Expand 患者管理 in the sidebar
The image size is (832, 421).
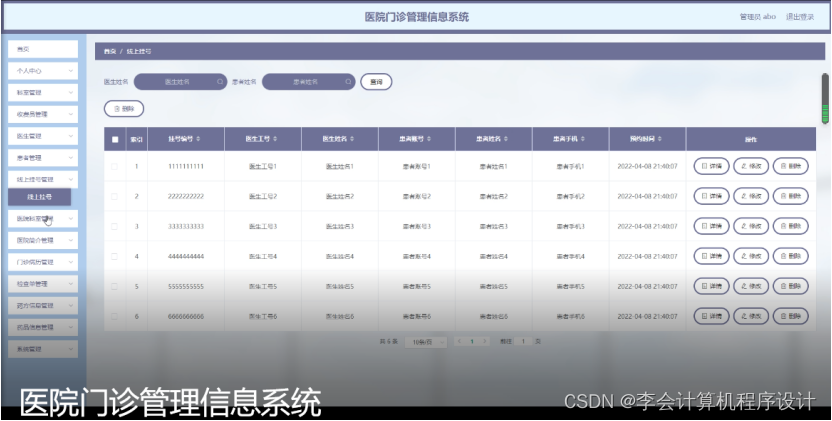coord(43,158)
